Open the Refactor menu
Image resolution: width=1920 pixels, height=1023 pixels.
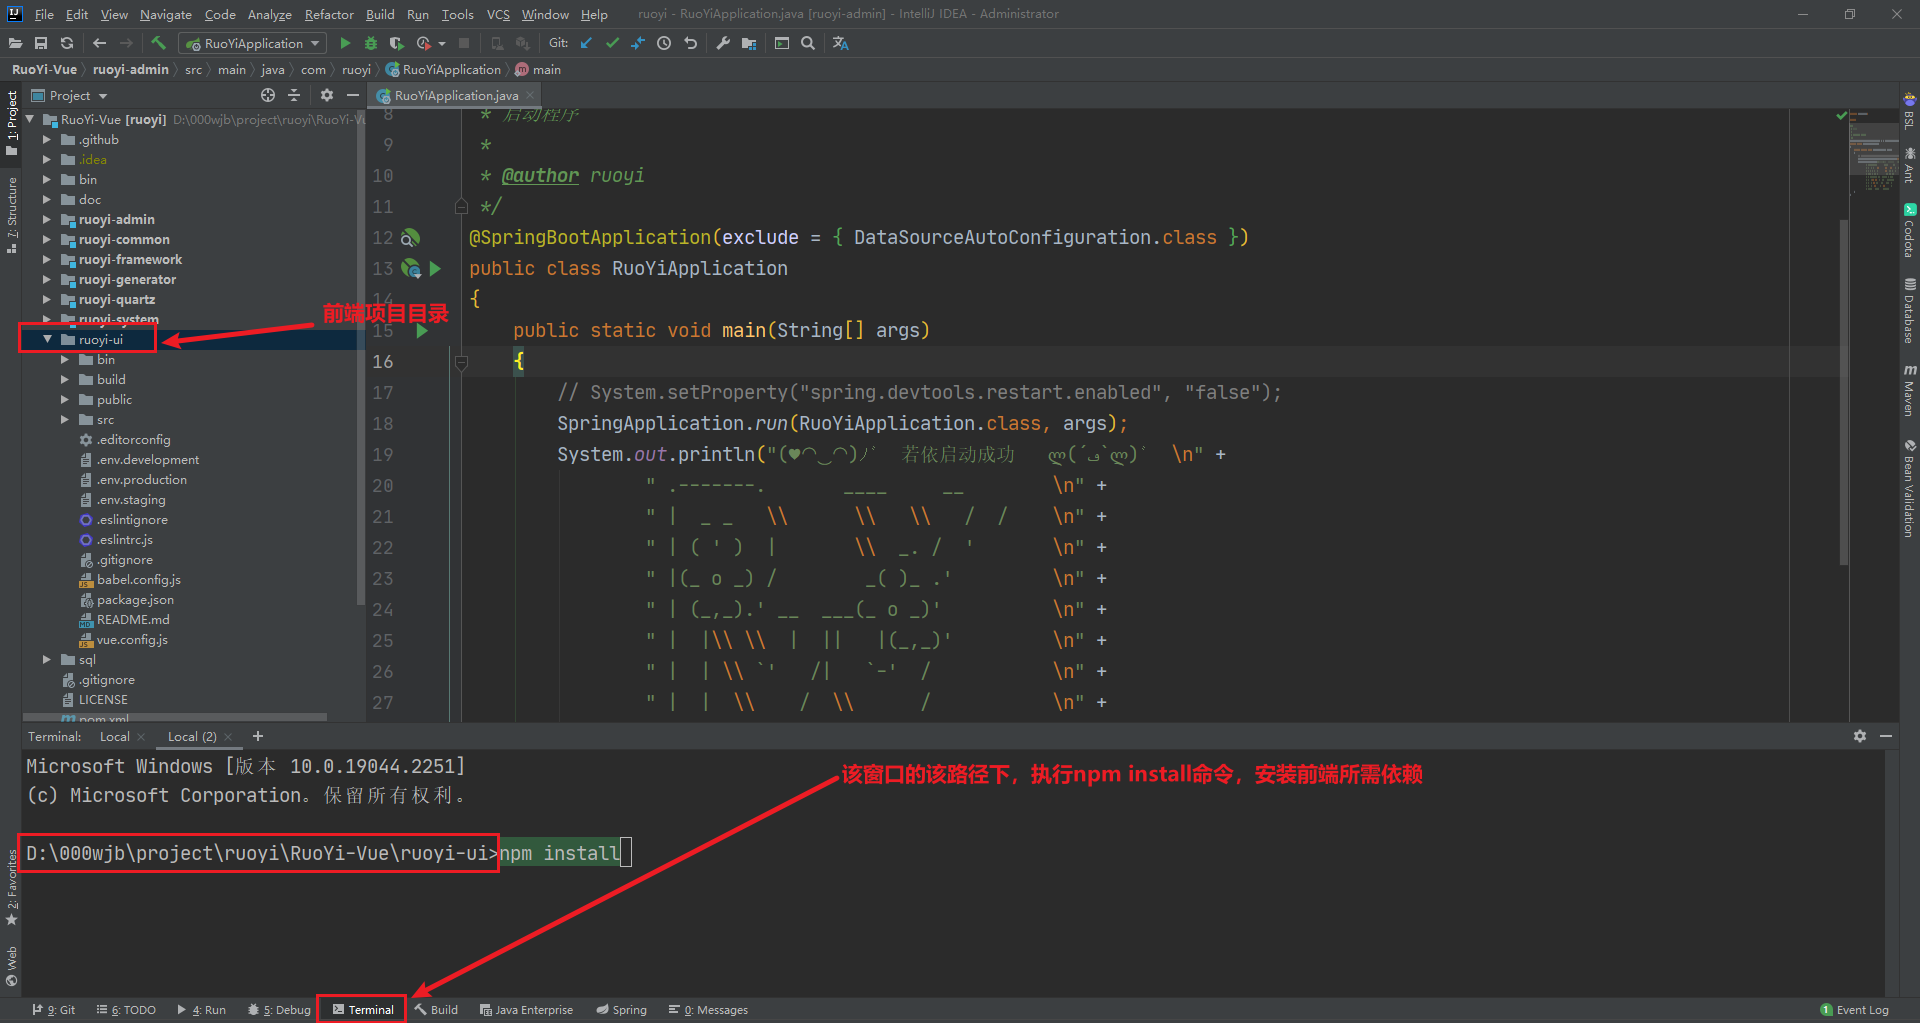pos(329,14)
